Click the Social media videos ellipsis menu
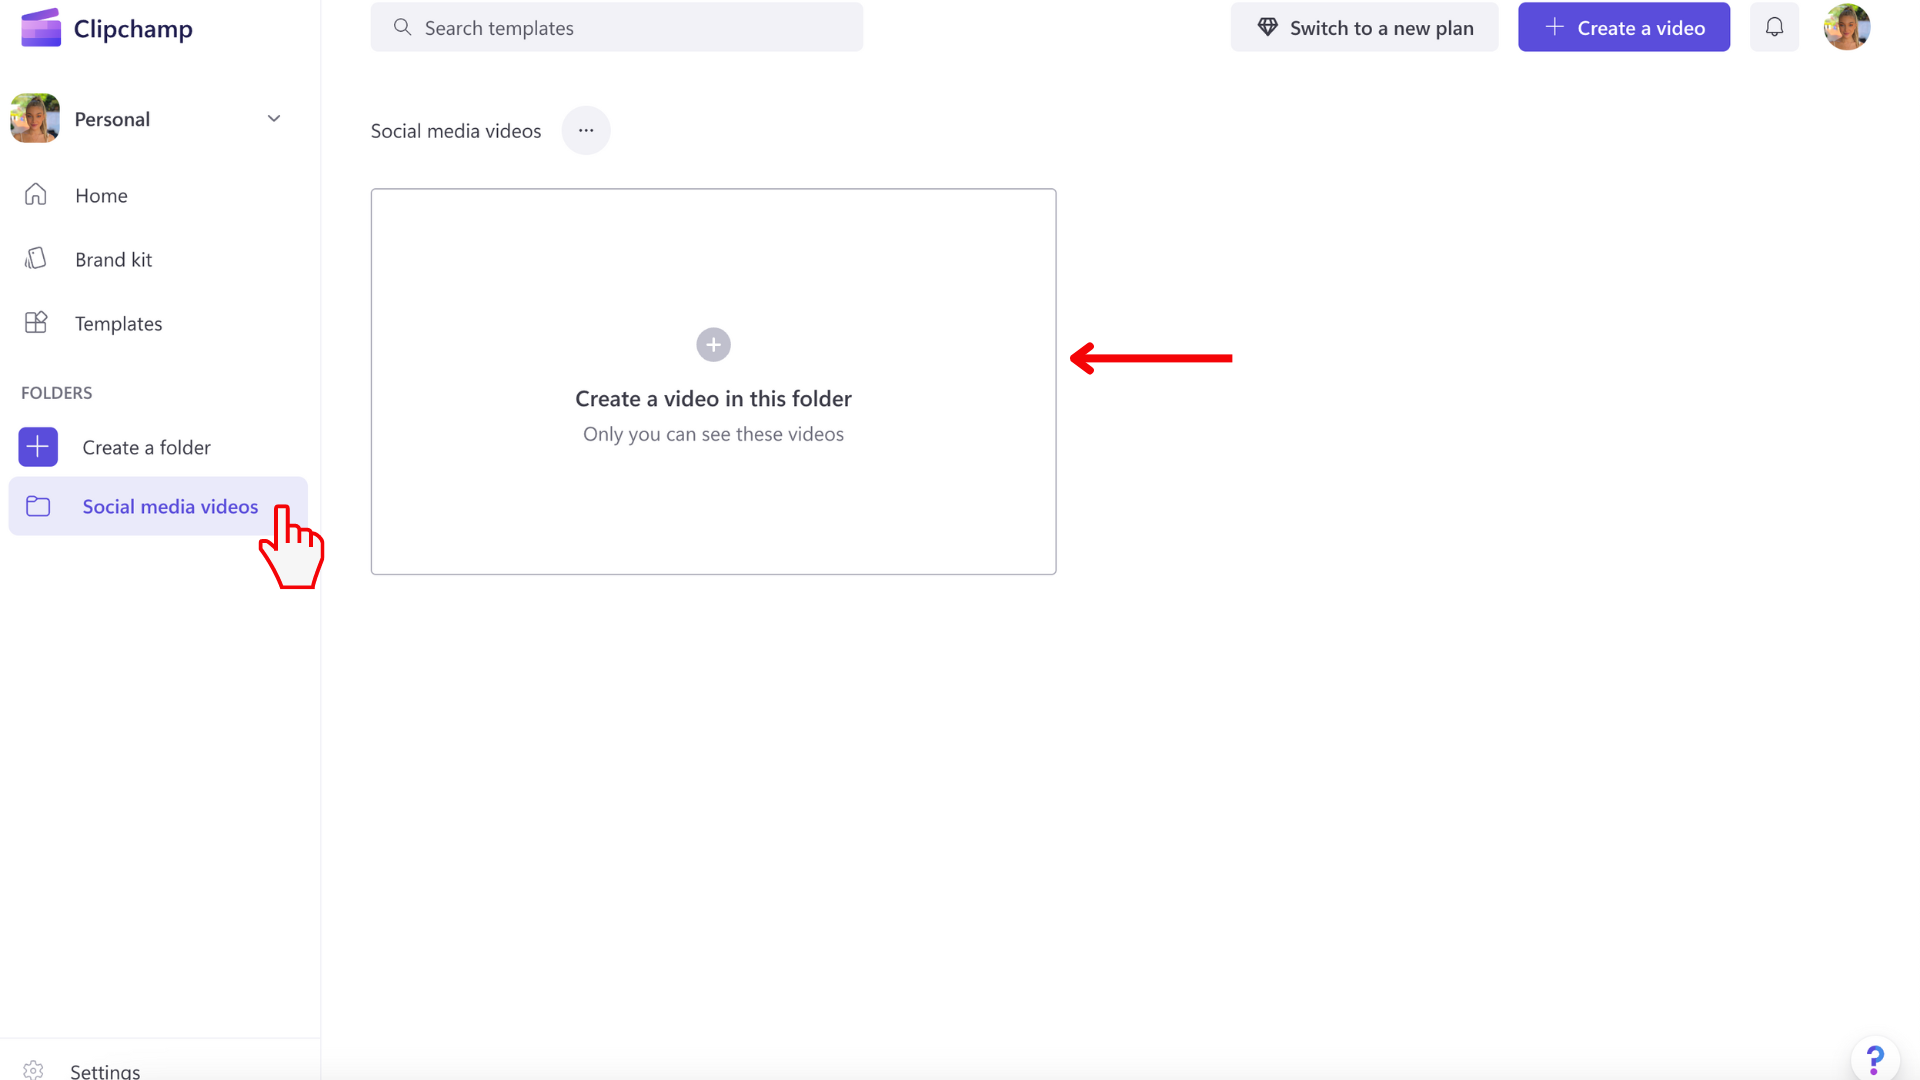This screenshot has height=1080, width=1920. pos(585,128)
